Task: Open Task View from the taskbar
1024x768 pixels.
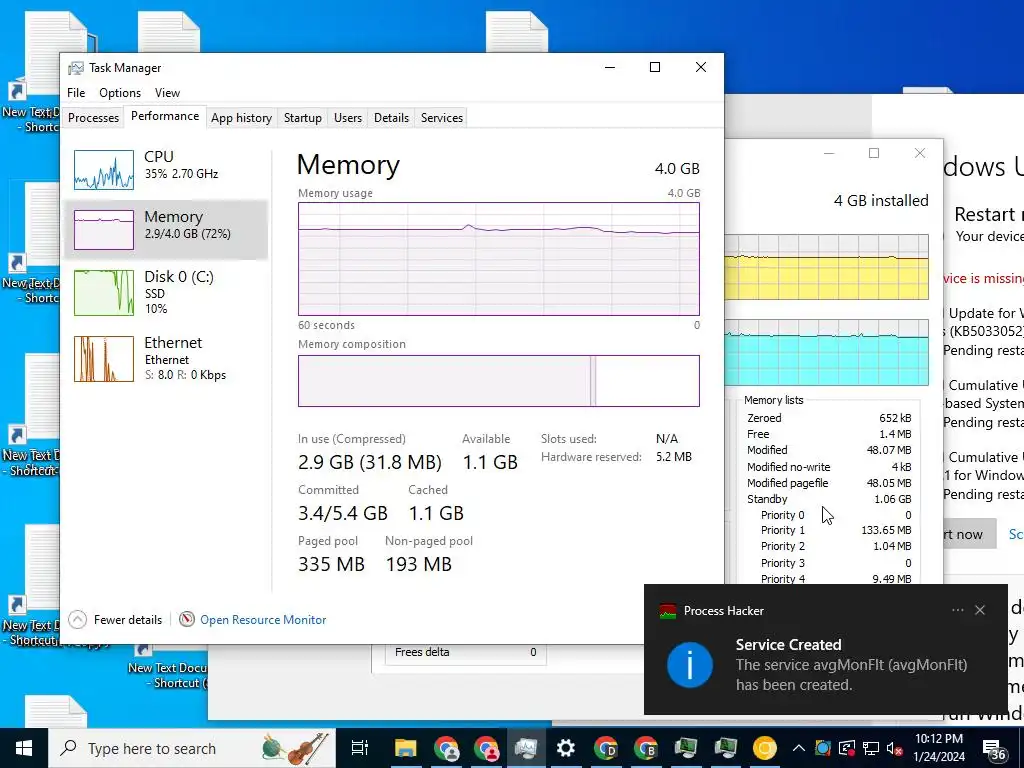Action: pyautogui.click(x=360, y=748)
